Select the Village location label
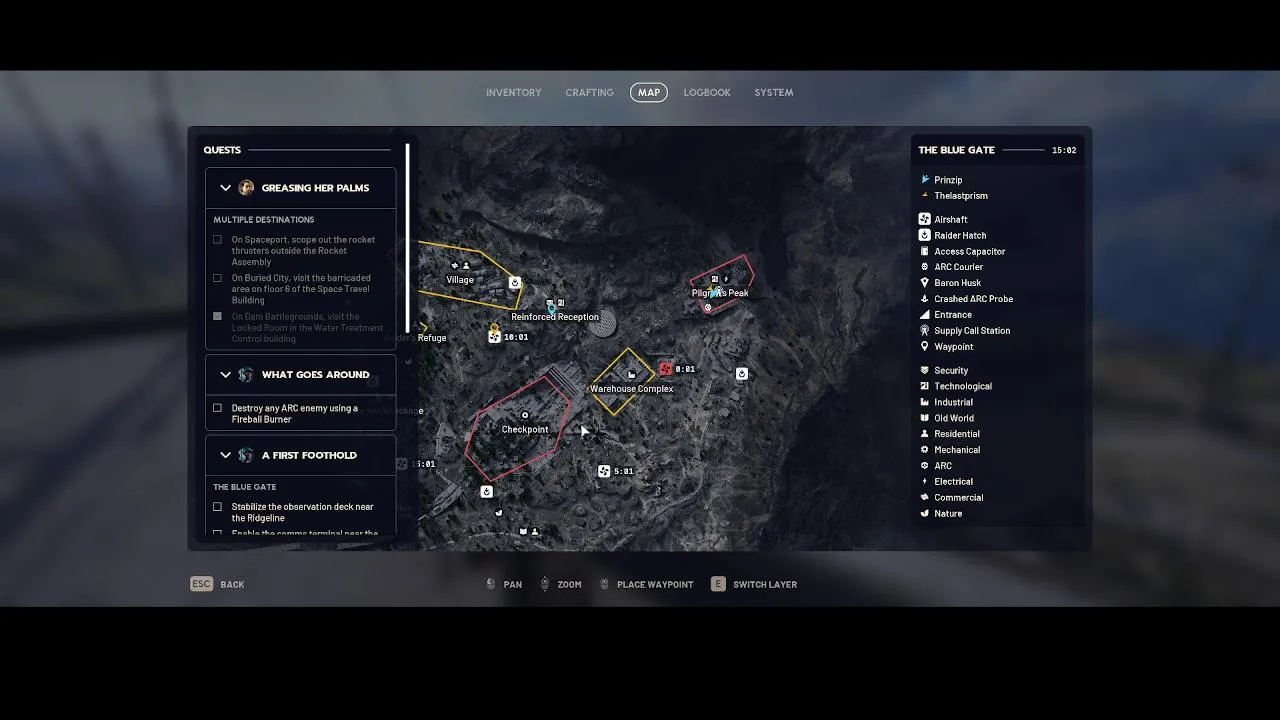This screenshot has height=720, width=1280. click(460, 280)
